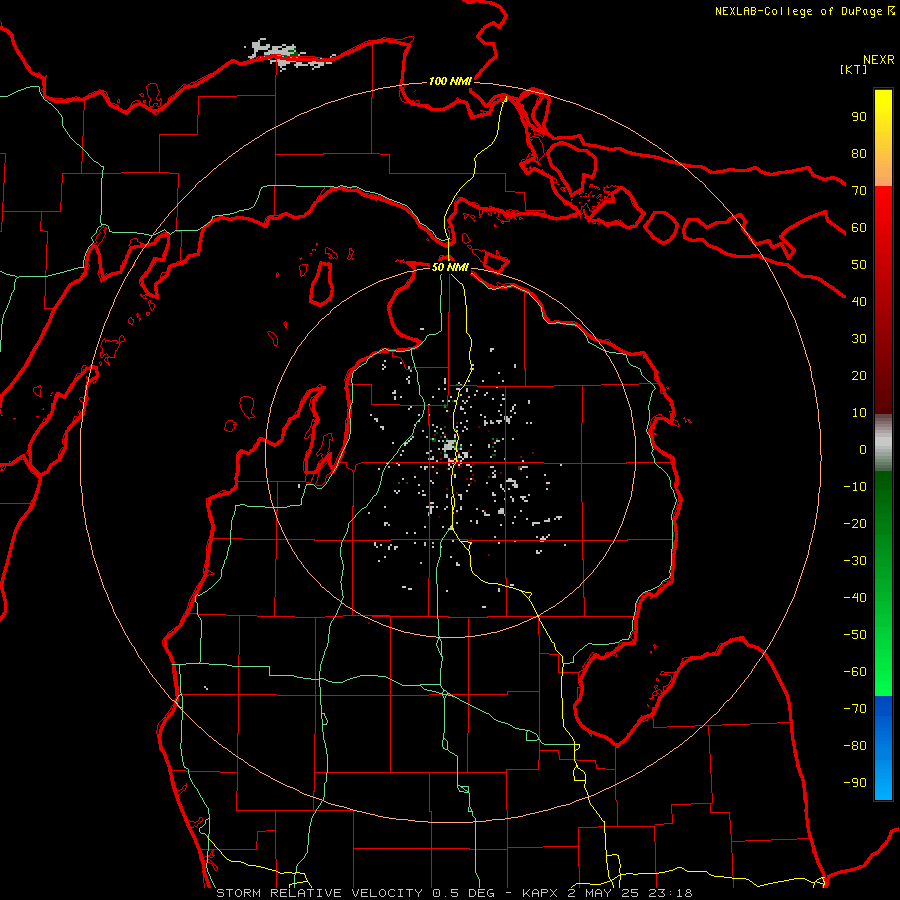Click the -40 value on the velocity scale
Screen dimensions: 900x900
[855, 598]
